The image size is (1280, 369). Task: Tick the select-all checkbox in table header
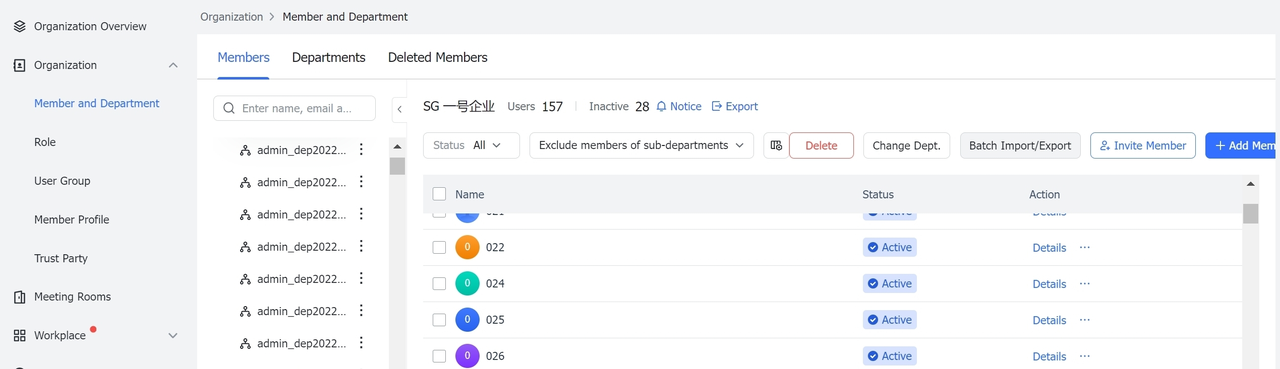click(439, 194)
